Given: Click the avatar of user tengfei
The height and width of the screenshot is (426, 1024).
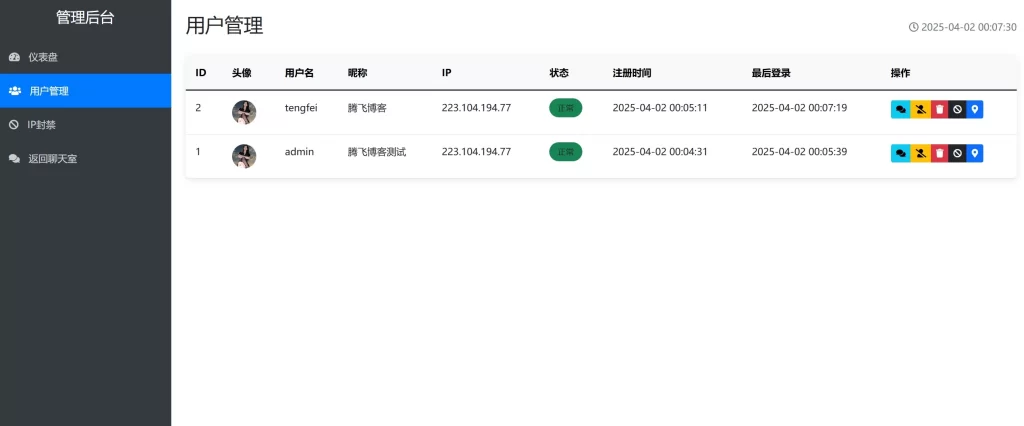Looking at the screenshot, I should click(x=244, y=112).
